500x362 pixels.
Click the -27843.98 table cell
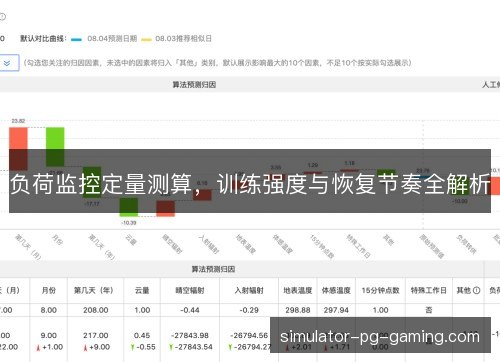tap(190, 335)
